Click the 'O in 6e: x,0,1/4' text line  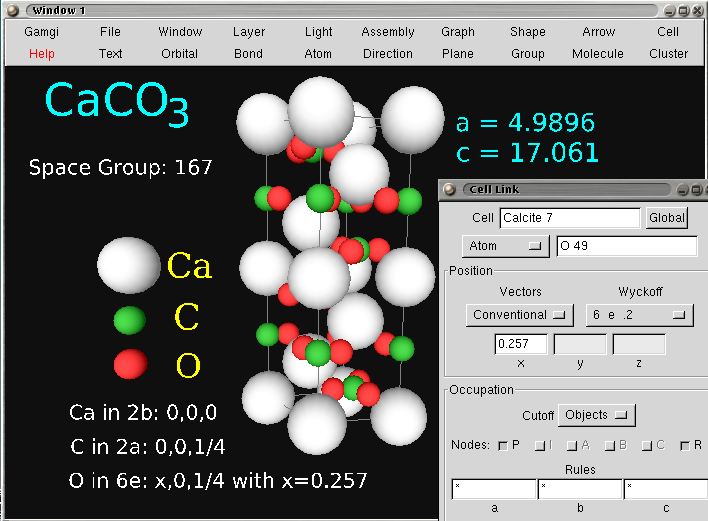coord(218,481)
